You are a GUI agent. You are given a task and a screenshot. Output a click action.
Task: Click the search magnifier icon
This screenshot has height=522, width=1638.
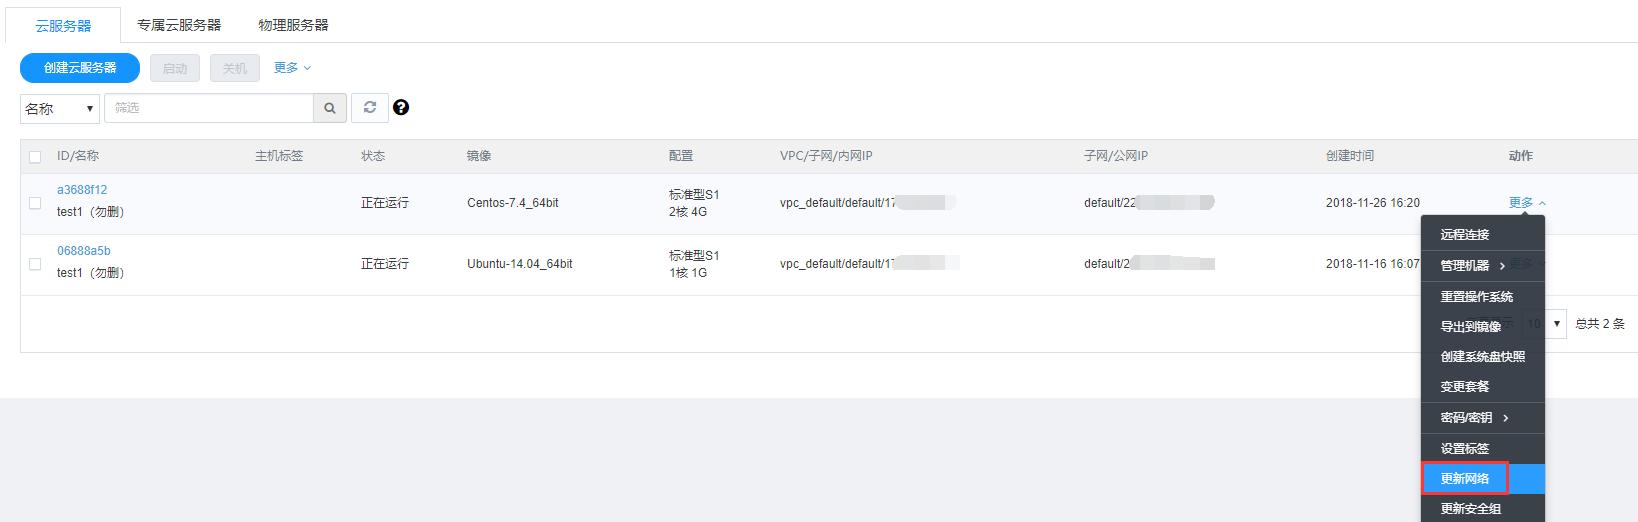[330, 108]
